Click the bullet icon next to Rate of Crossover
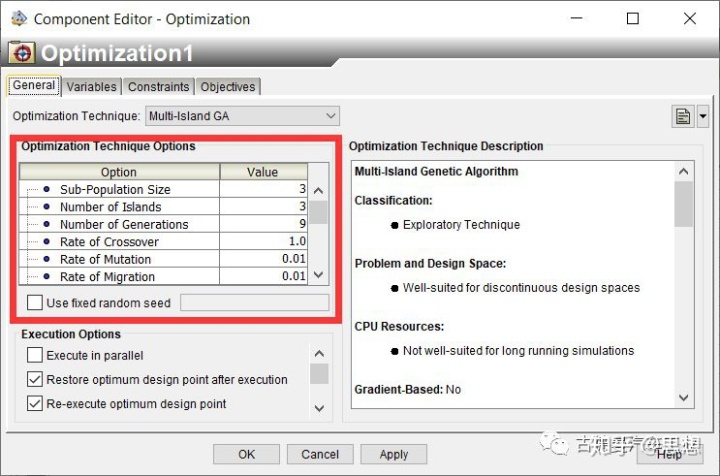The height and width of the screenshot is (476, 720). (x=47, y=242)
